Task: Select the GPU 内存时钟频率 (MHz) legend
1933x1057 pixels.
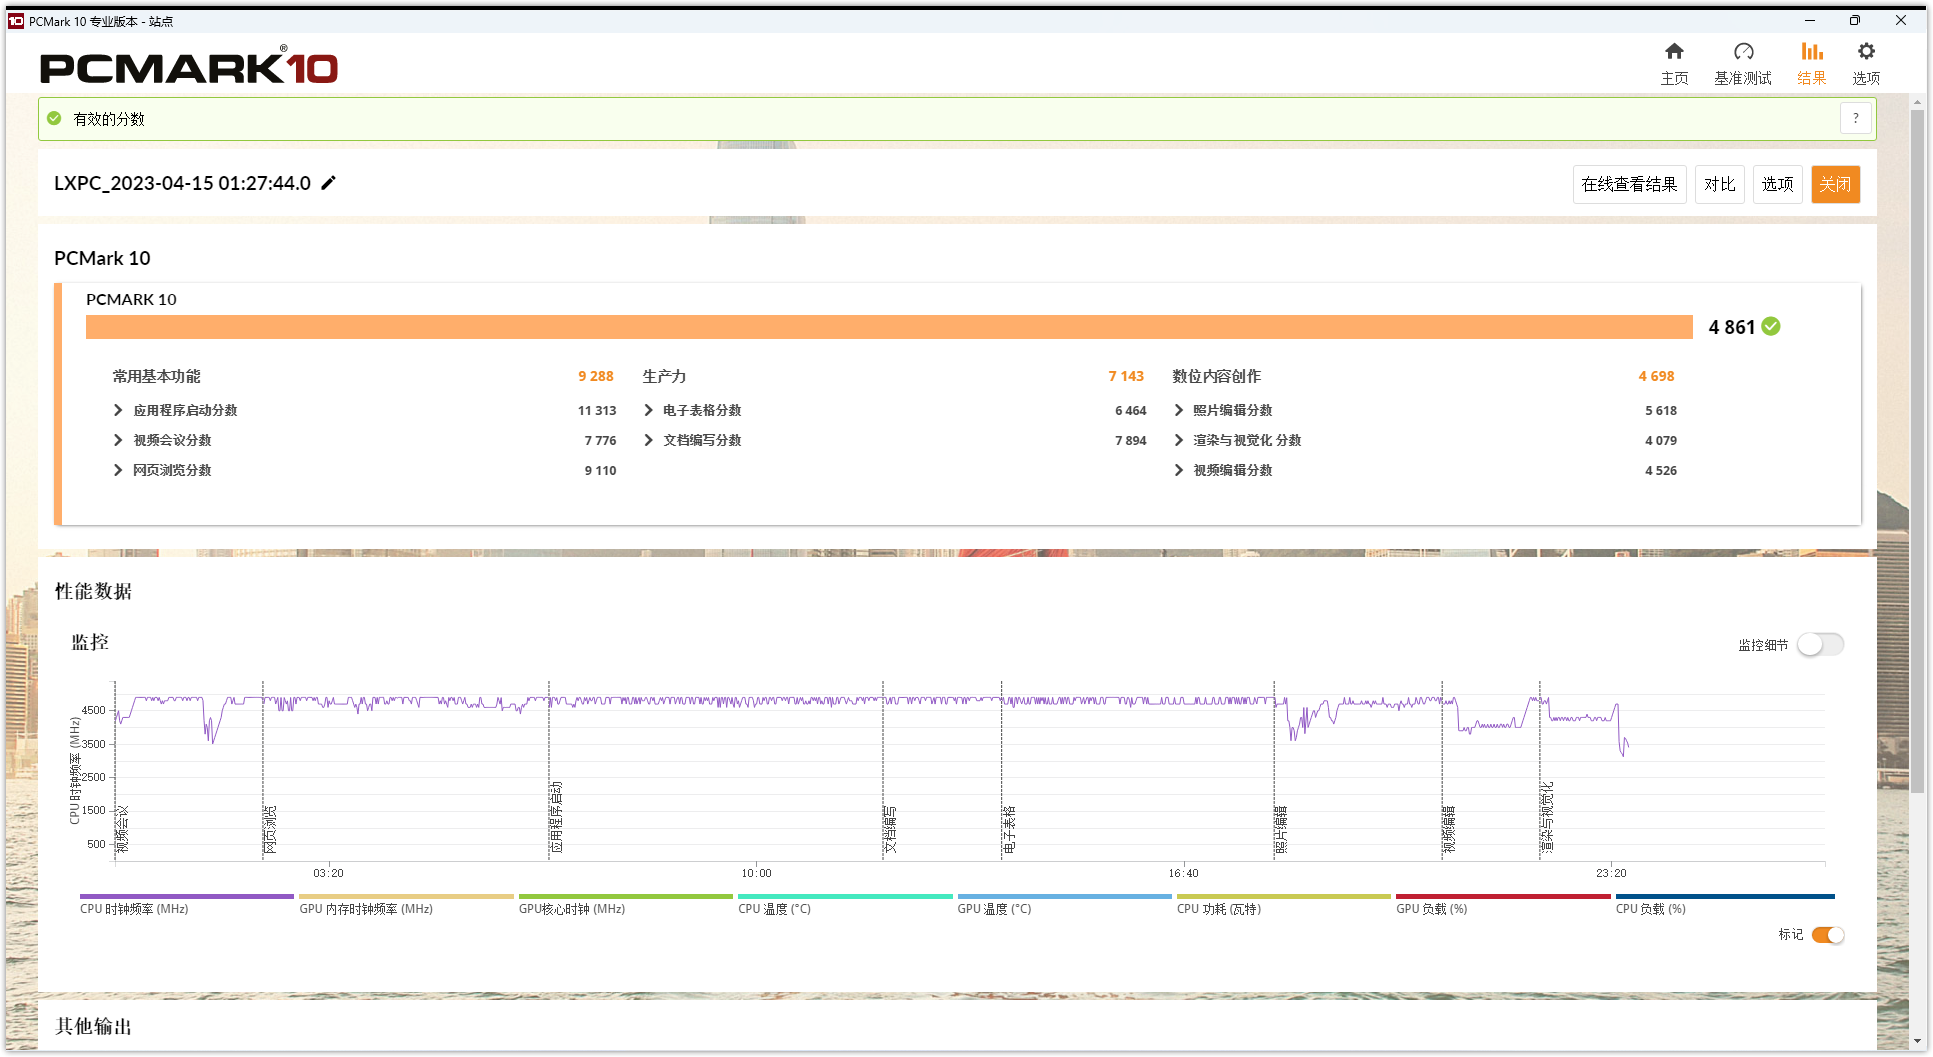Action: point(406,905)
